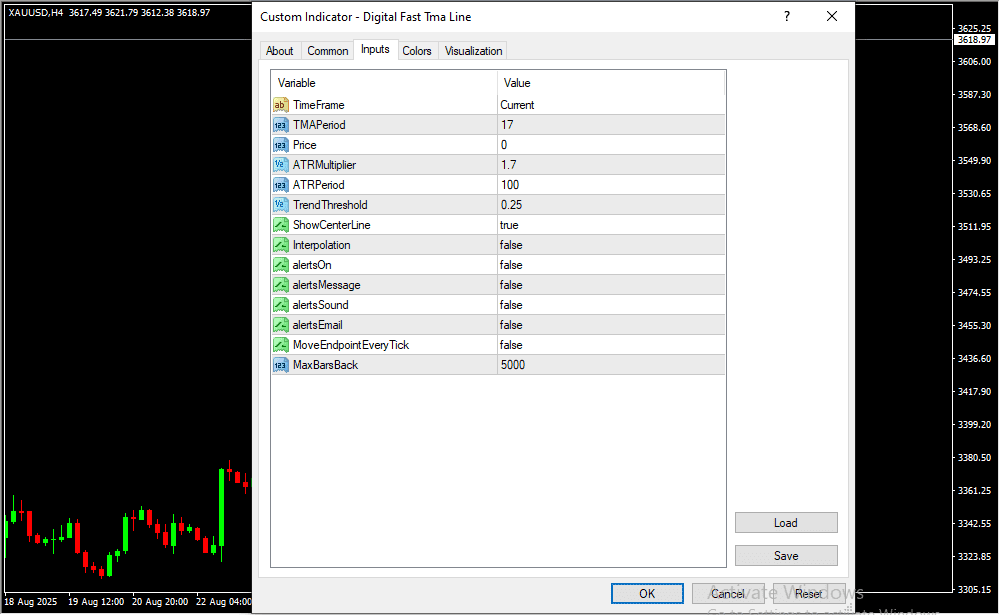This screenshot has height=615, width=1000.
Task: Switch to the Common tab
Action: [x=328, y=51]
